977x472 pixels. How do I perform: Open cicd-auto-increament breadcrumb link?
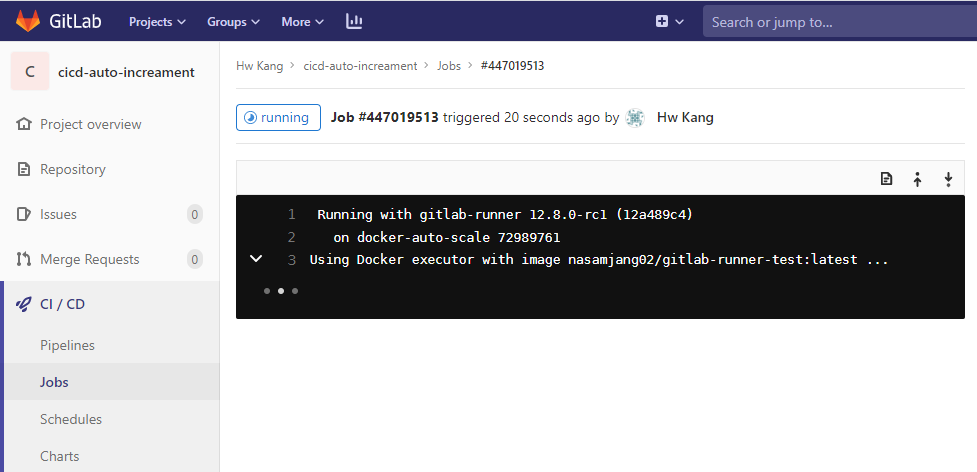tap(360, 65)
